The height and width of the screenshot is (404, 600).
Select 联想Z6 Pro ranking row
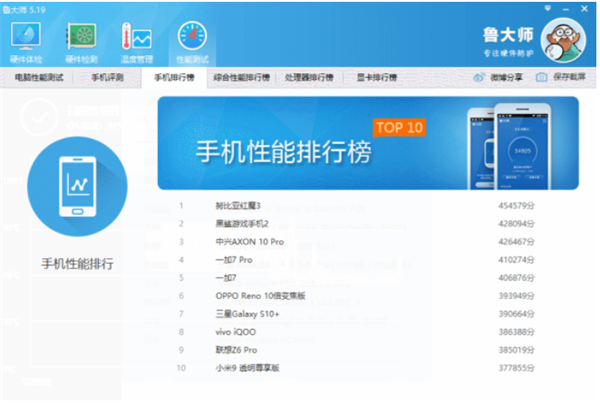(357, 350)
